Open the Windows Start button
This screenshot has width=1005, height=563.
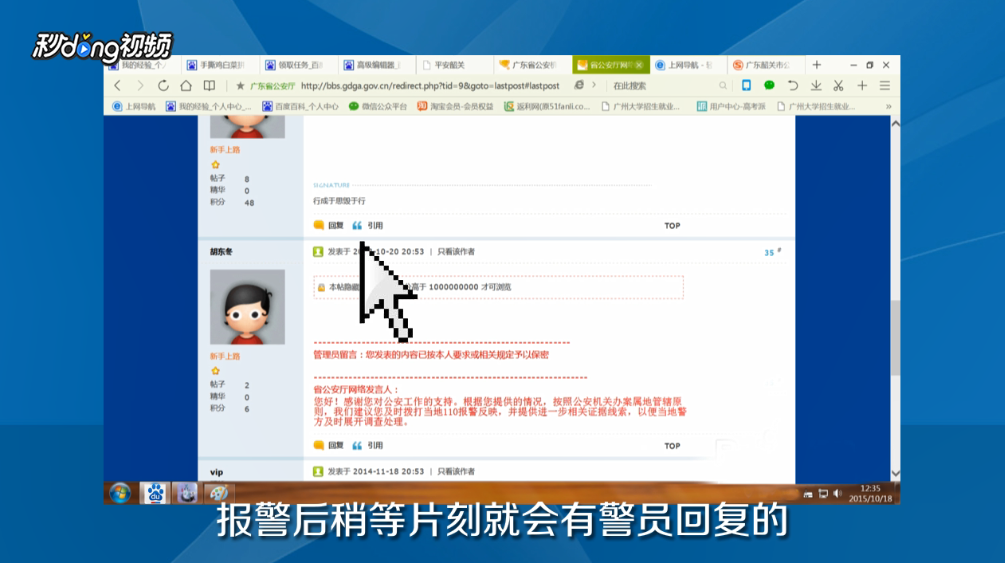[120, 493]
